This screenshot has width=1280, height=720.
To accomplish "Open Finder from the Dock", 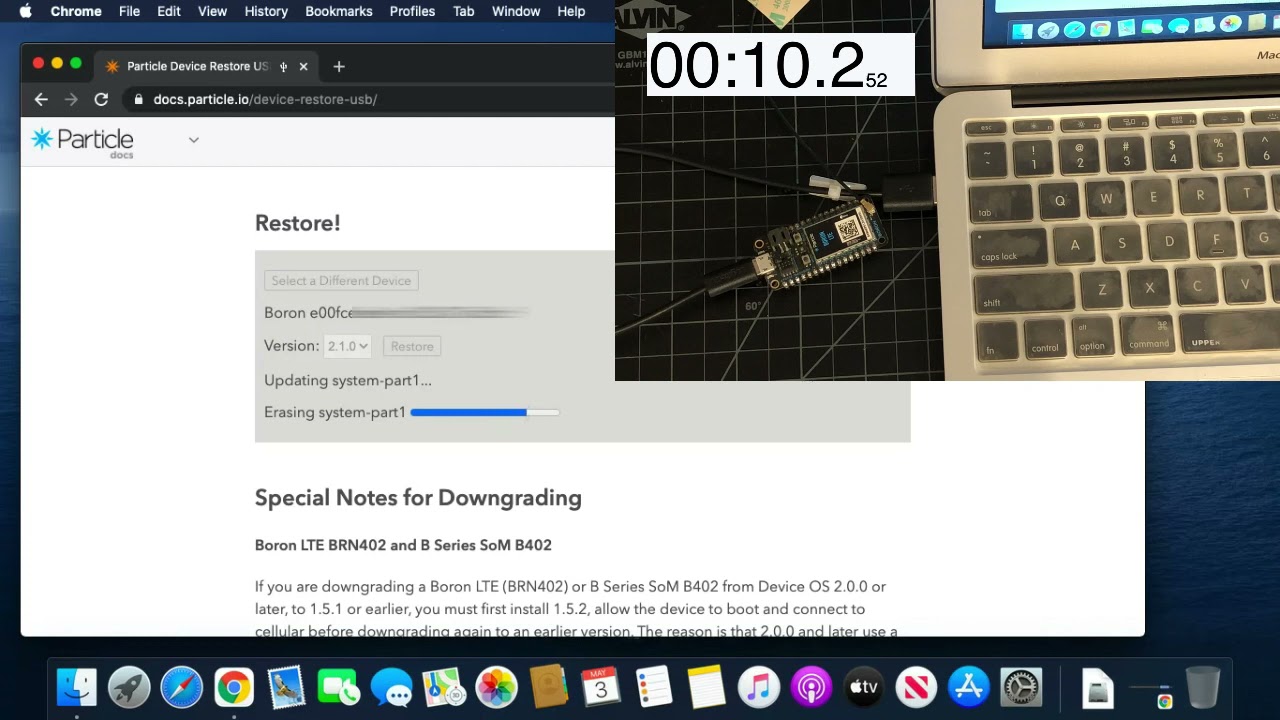I will [77, 688].
